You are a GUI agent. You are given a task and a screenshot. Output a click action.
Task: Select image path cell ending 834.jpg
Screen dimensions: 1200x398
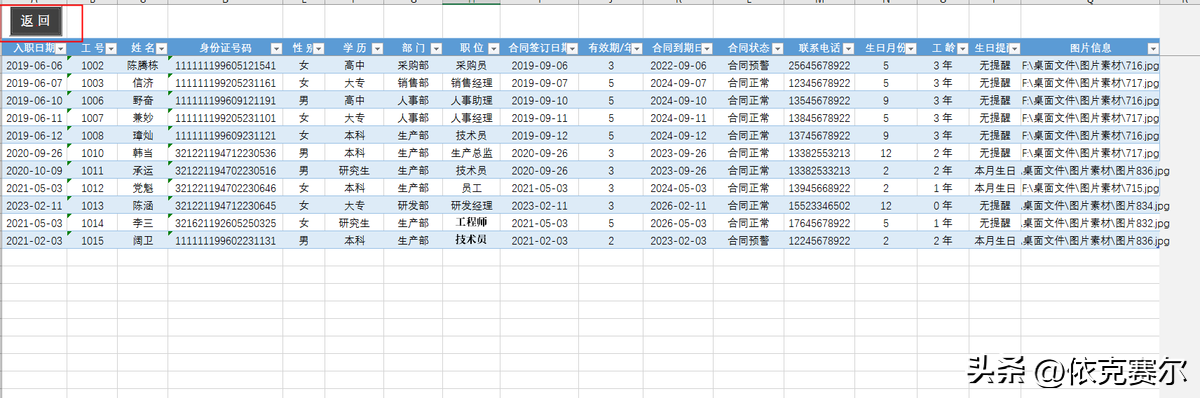point(1091,205)
